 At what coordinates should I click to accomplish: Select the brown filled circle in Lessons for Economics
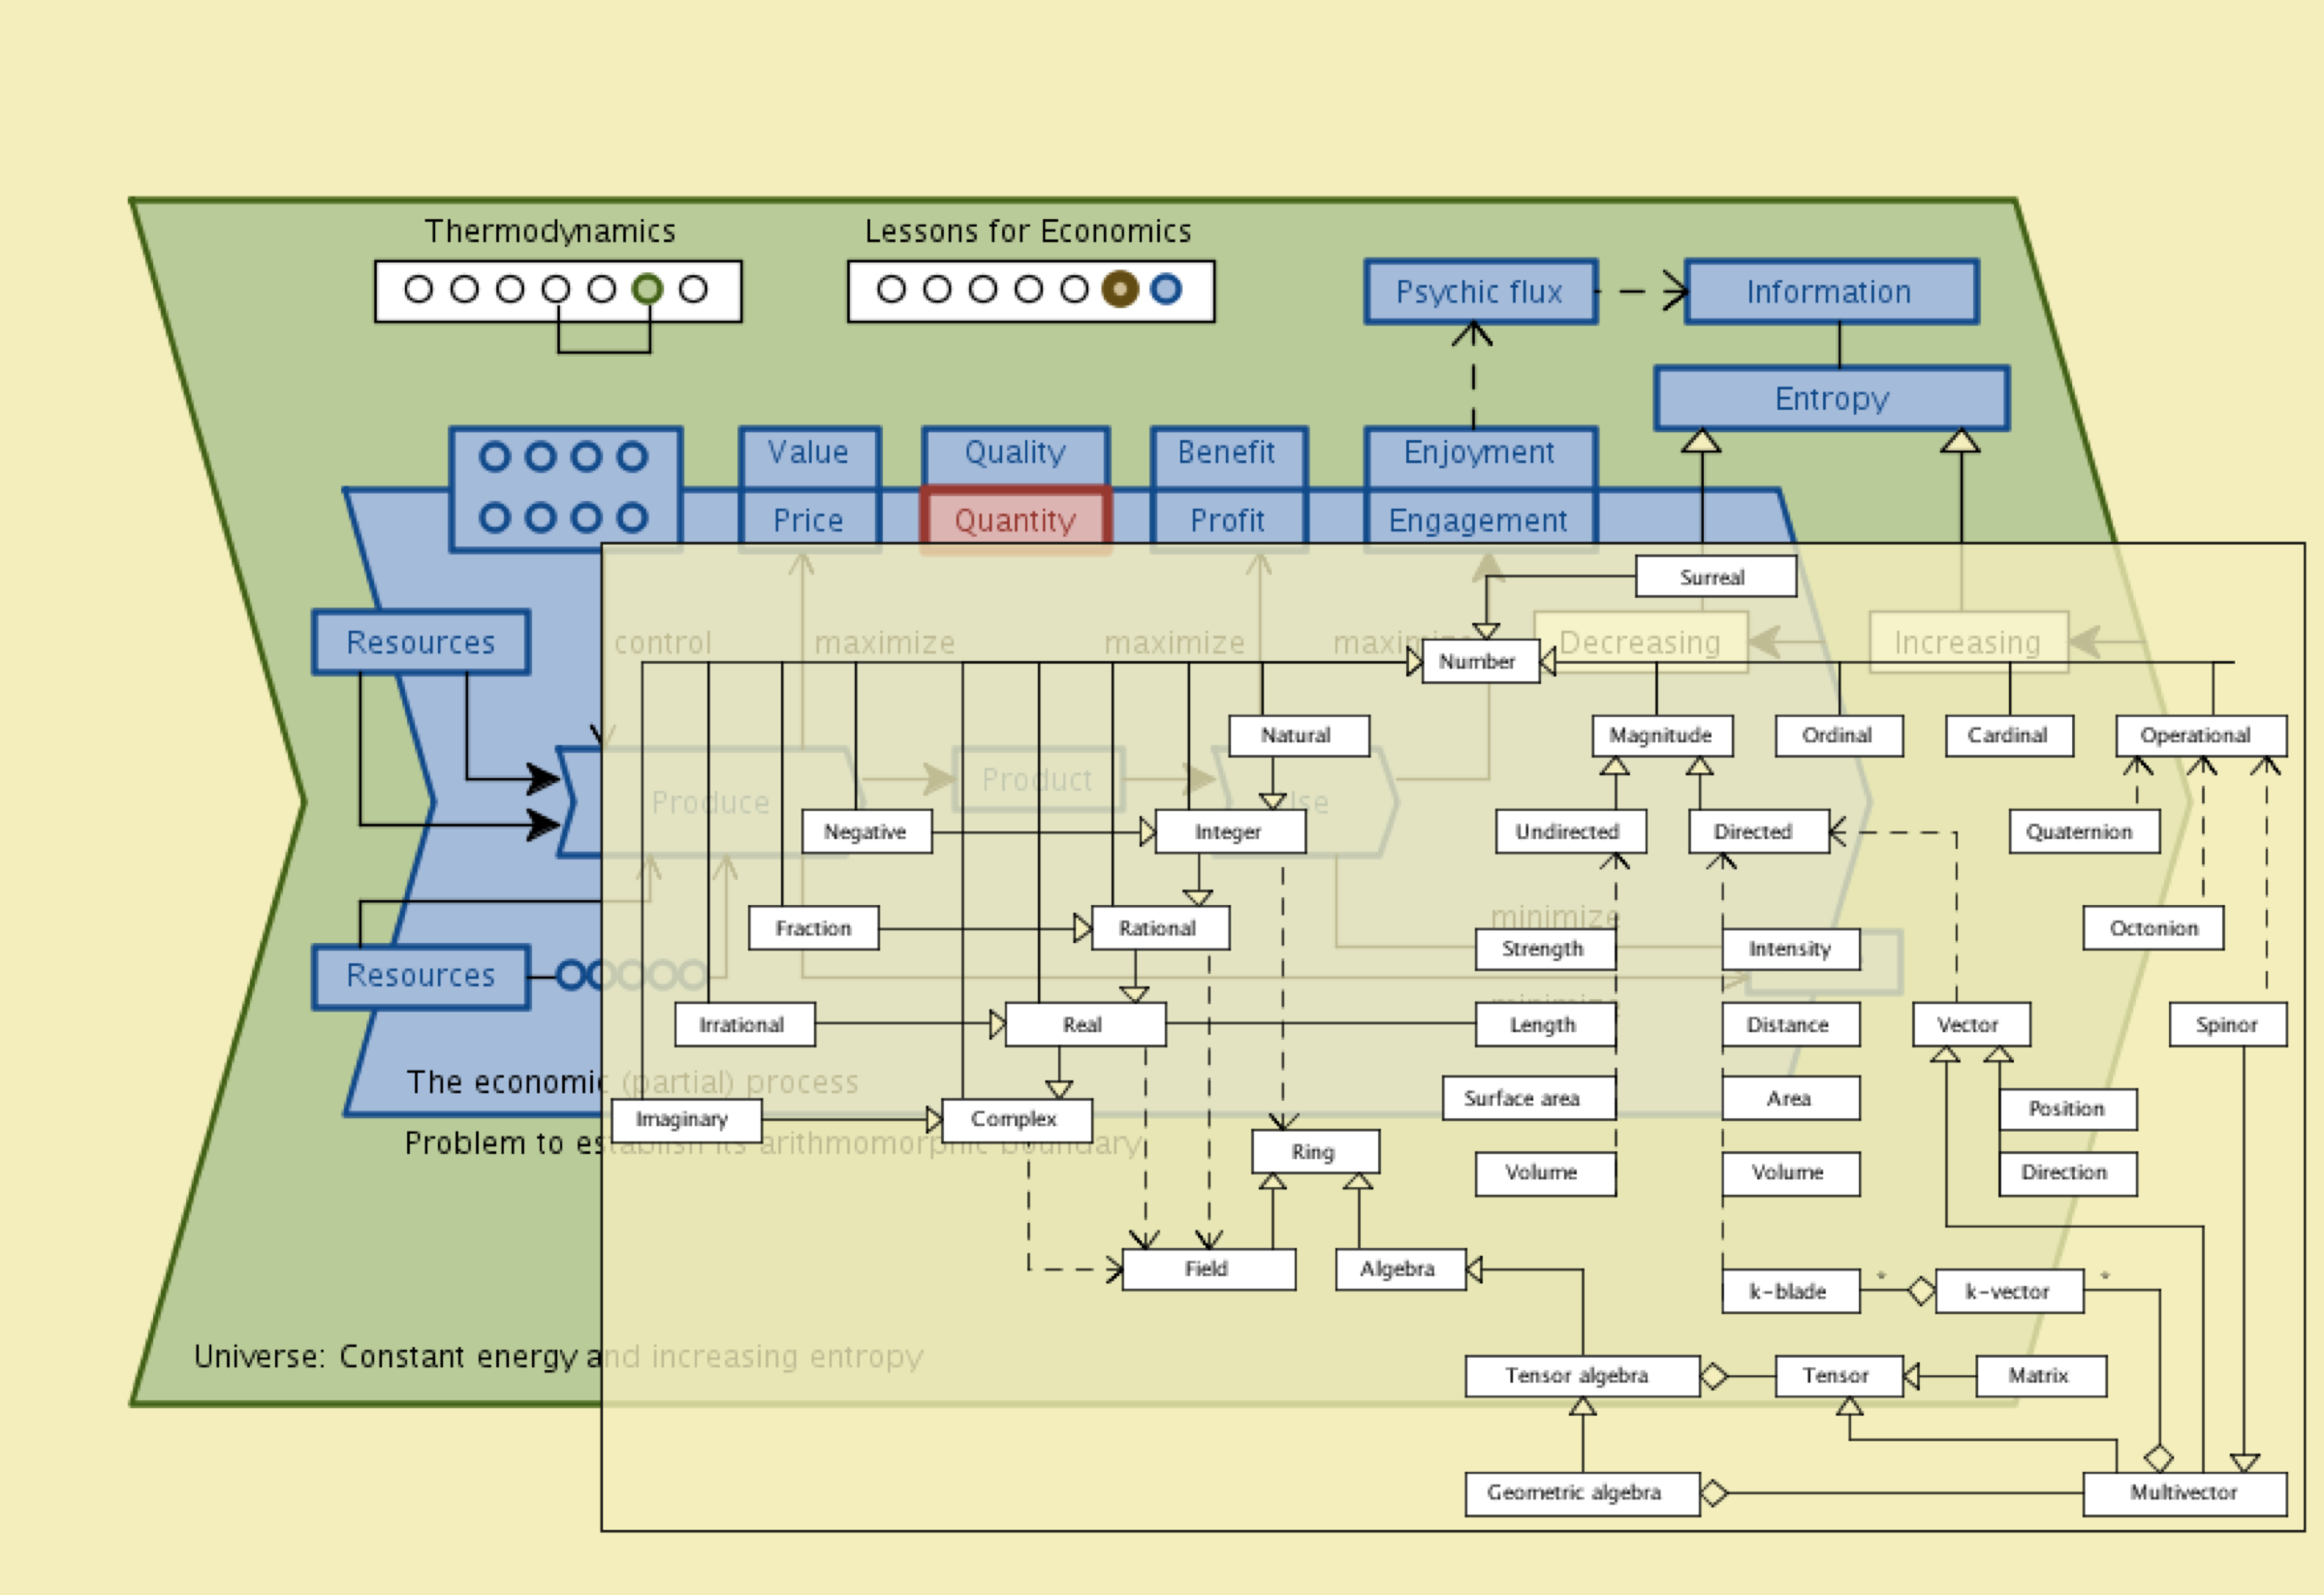[x=1120, y=289]
